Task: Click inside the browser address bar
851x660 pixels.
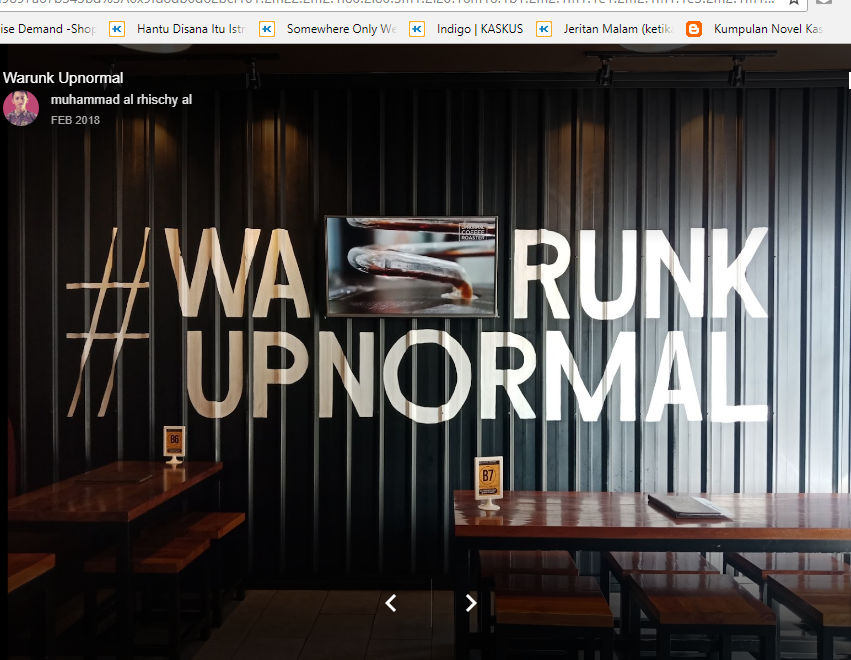Action: coord(400,5)
